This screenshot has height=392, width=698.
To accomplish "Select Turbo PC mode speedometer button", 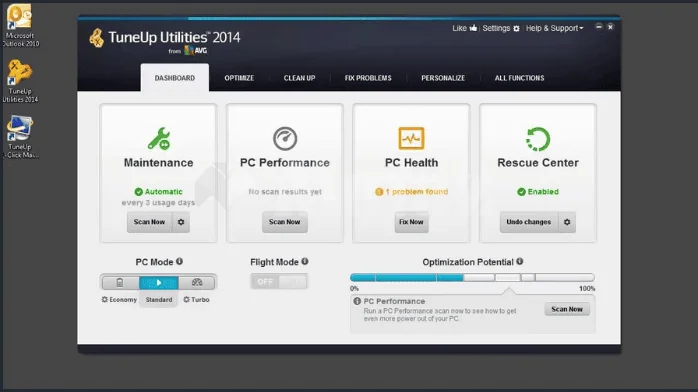I will click(x=197, y=283).
